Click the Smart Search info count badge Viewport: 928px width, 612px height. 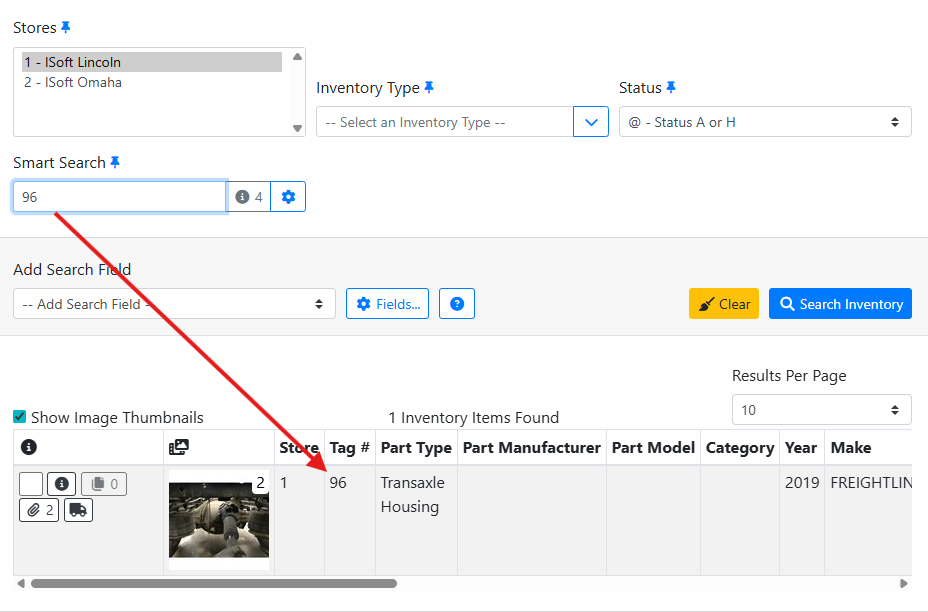(x=249, y=197)
